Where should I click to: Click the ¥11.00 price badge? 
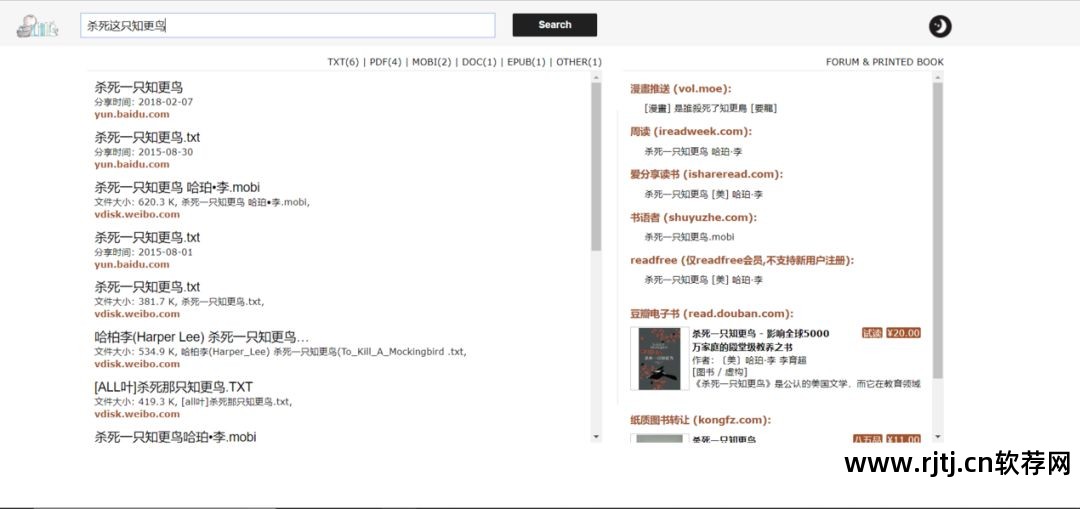tap(903, 439)
